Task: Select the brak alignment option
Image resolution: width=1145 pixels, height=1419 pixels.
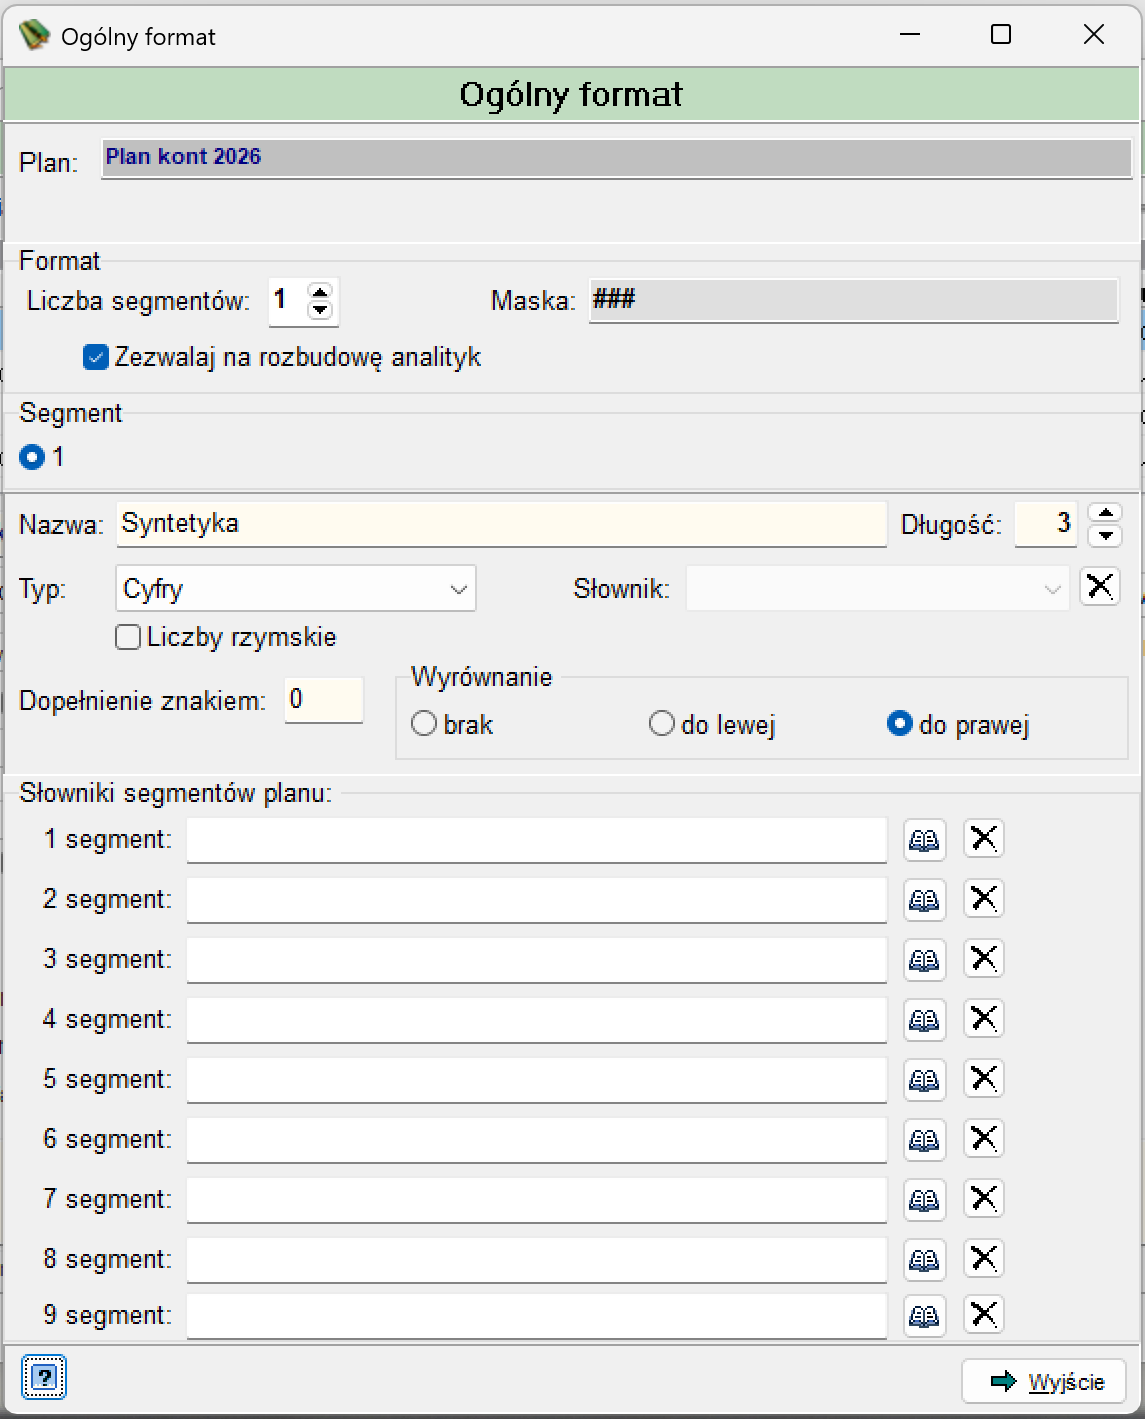Action: pos(424,723)
